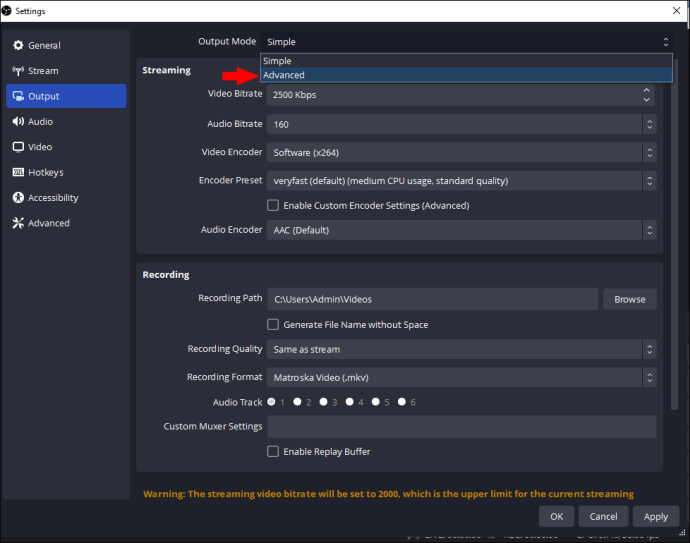Click the General gear icon

click(18, 45)
